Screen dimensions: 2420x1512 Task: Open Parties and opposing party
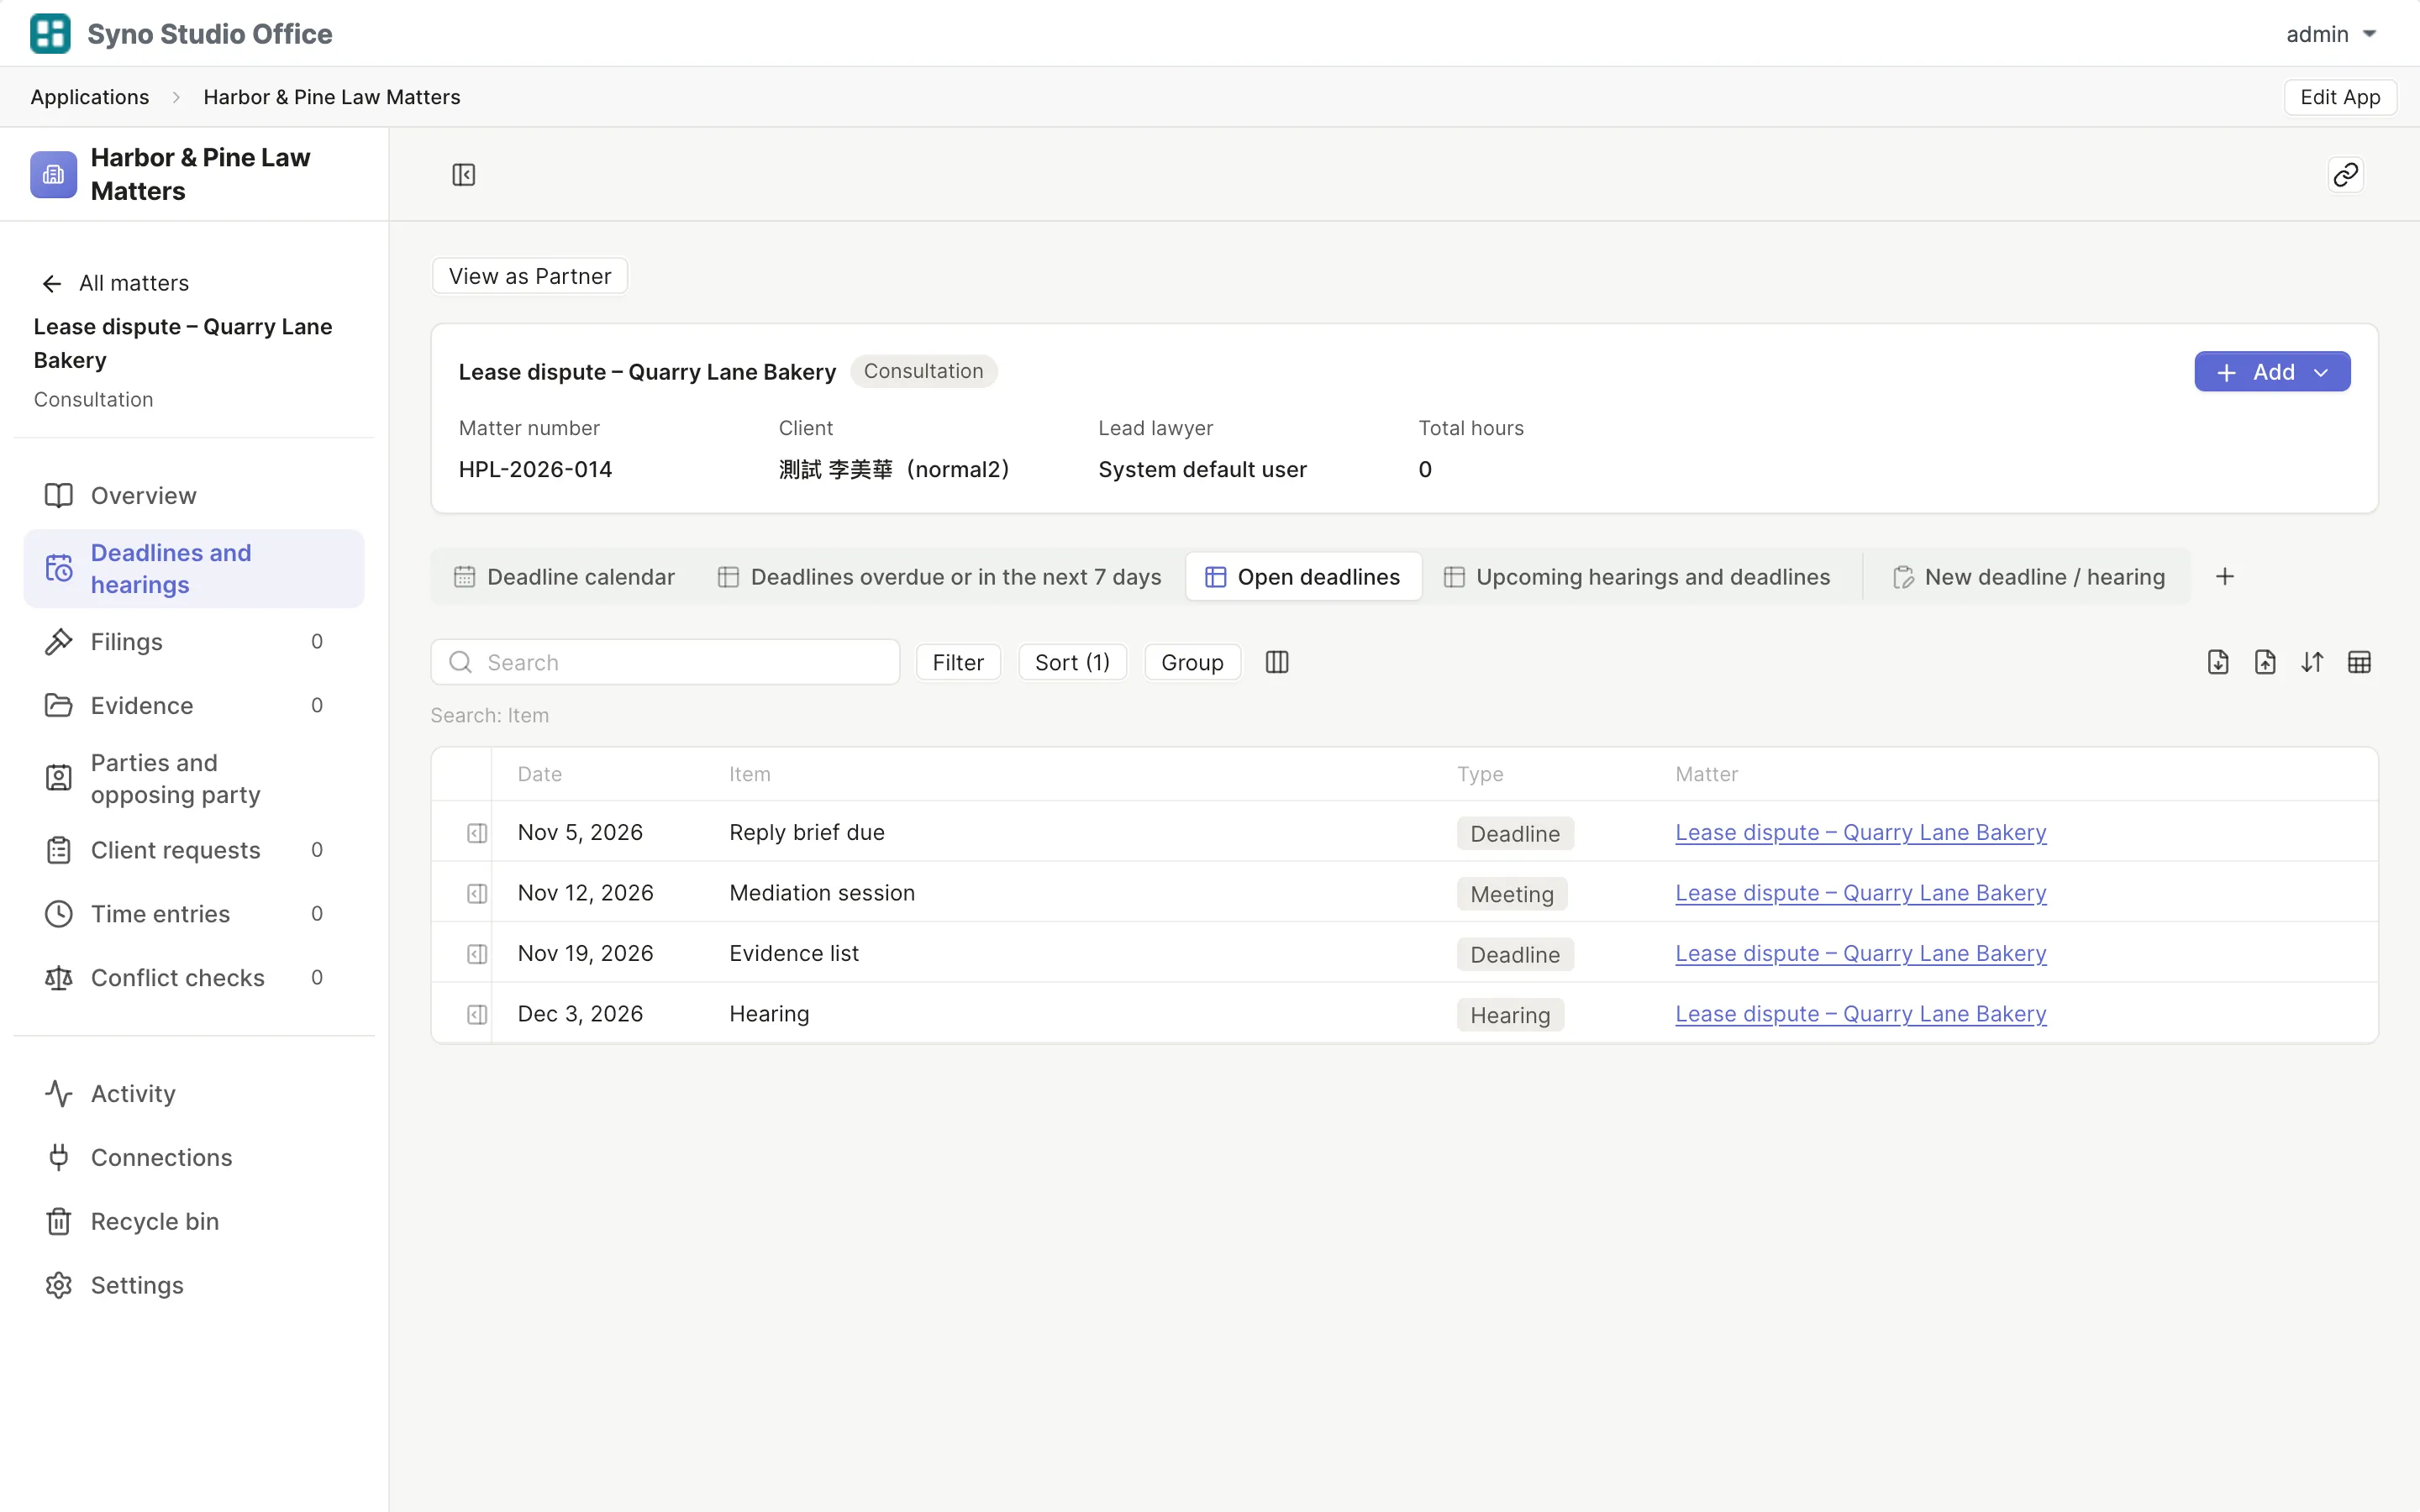(194, 778)
